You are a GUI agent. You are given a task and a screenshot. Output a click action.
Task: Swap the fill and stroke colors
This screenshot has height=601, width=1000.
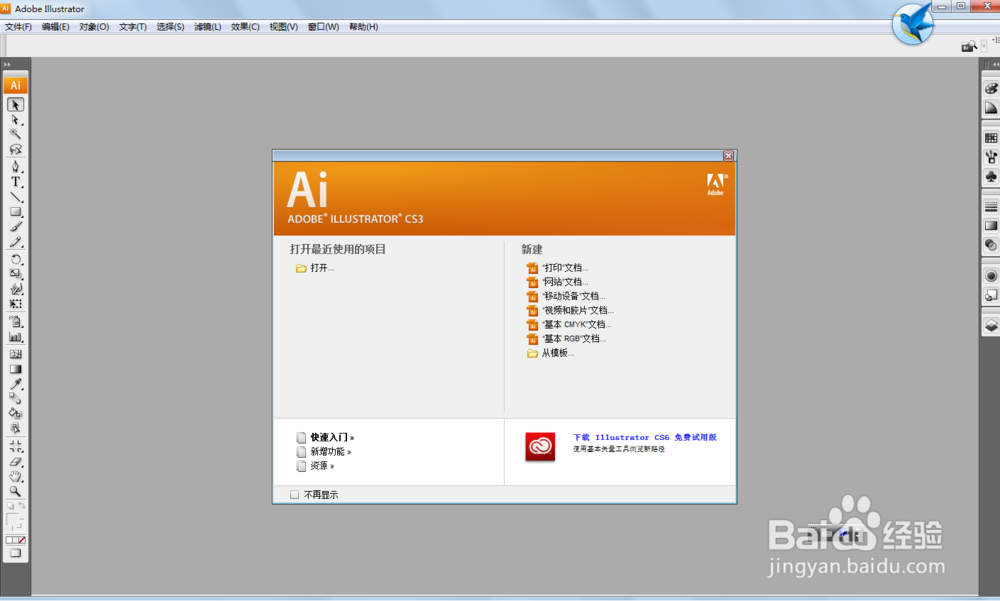tap(23, 503)
